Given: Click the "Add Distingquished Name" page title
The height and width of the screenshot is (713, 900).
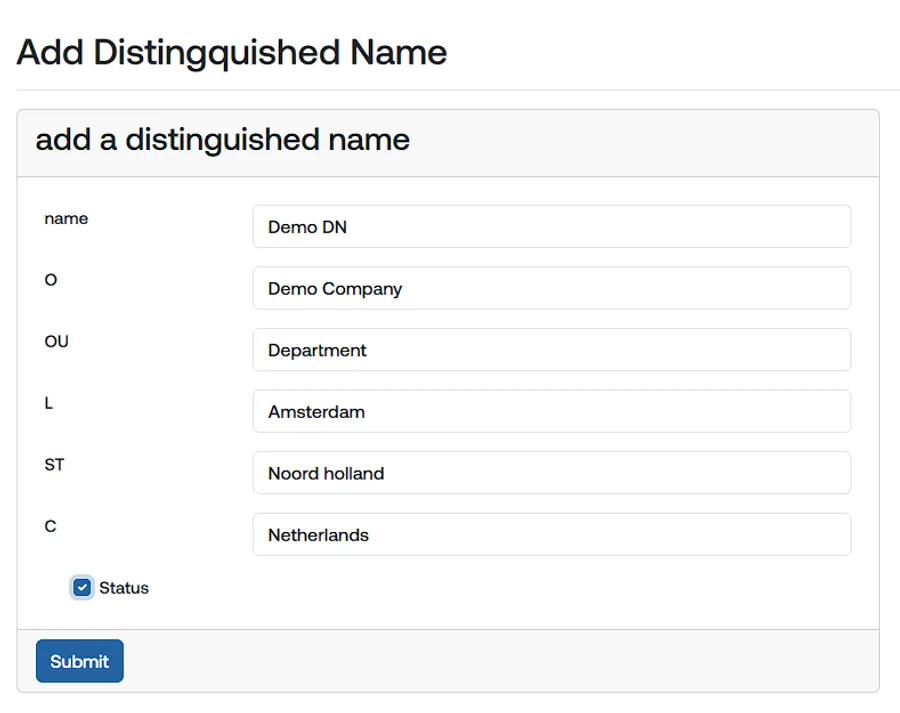Looking at the screenshot, I should pos(232,52).
